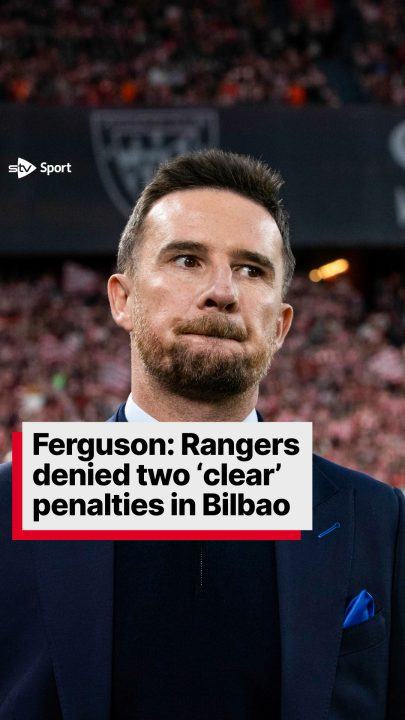Screen dimensions: 405x720
Task: Click the orange stadium light
Action: click(x=329, y=270)
